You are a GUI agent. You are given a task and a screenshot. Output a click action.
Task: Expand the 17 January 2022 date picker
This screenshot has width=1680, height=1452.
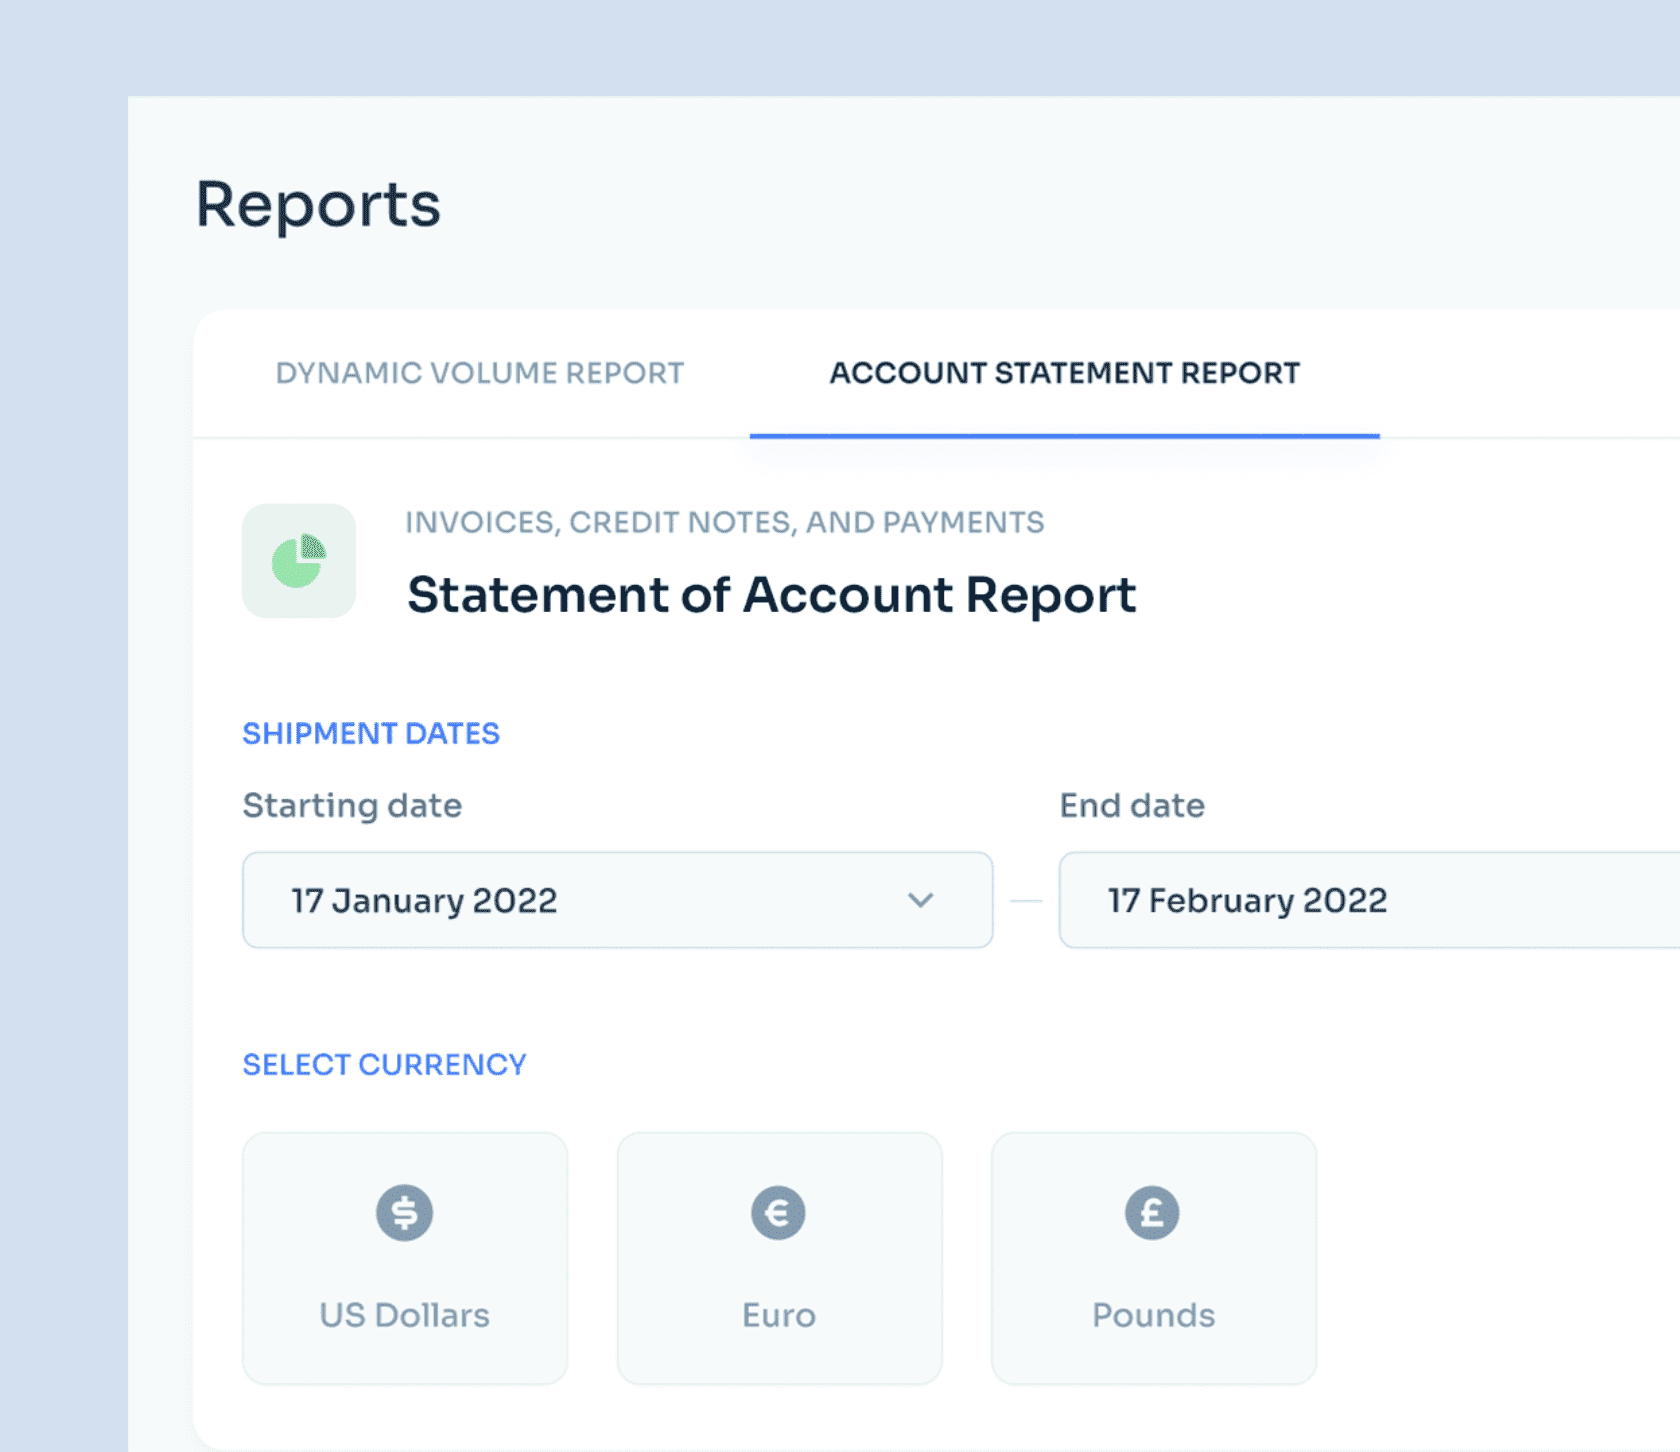point(616,899)
